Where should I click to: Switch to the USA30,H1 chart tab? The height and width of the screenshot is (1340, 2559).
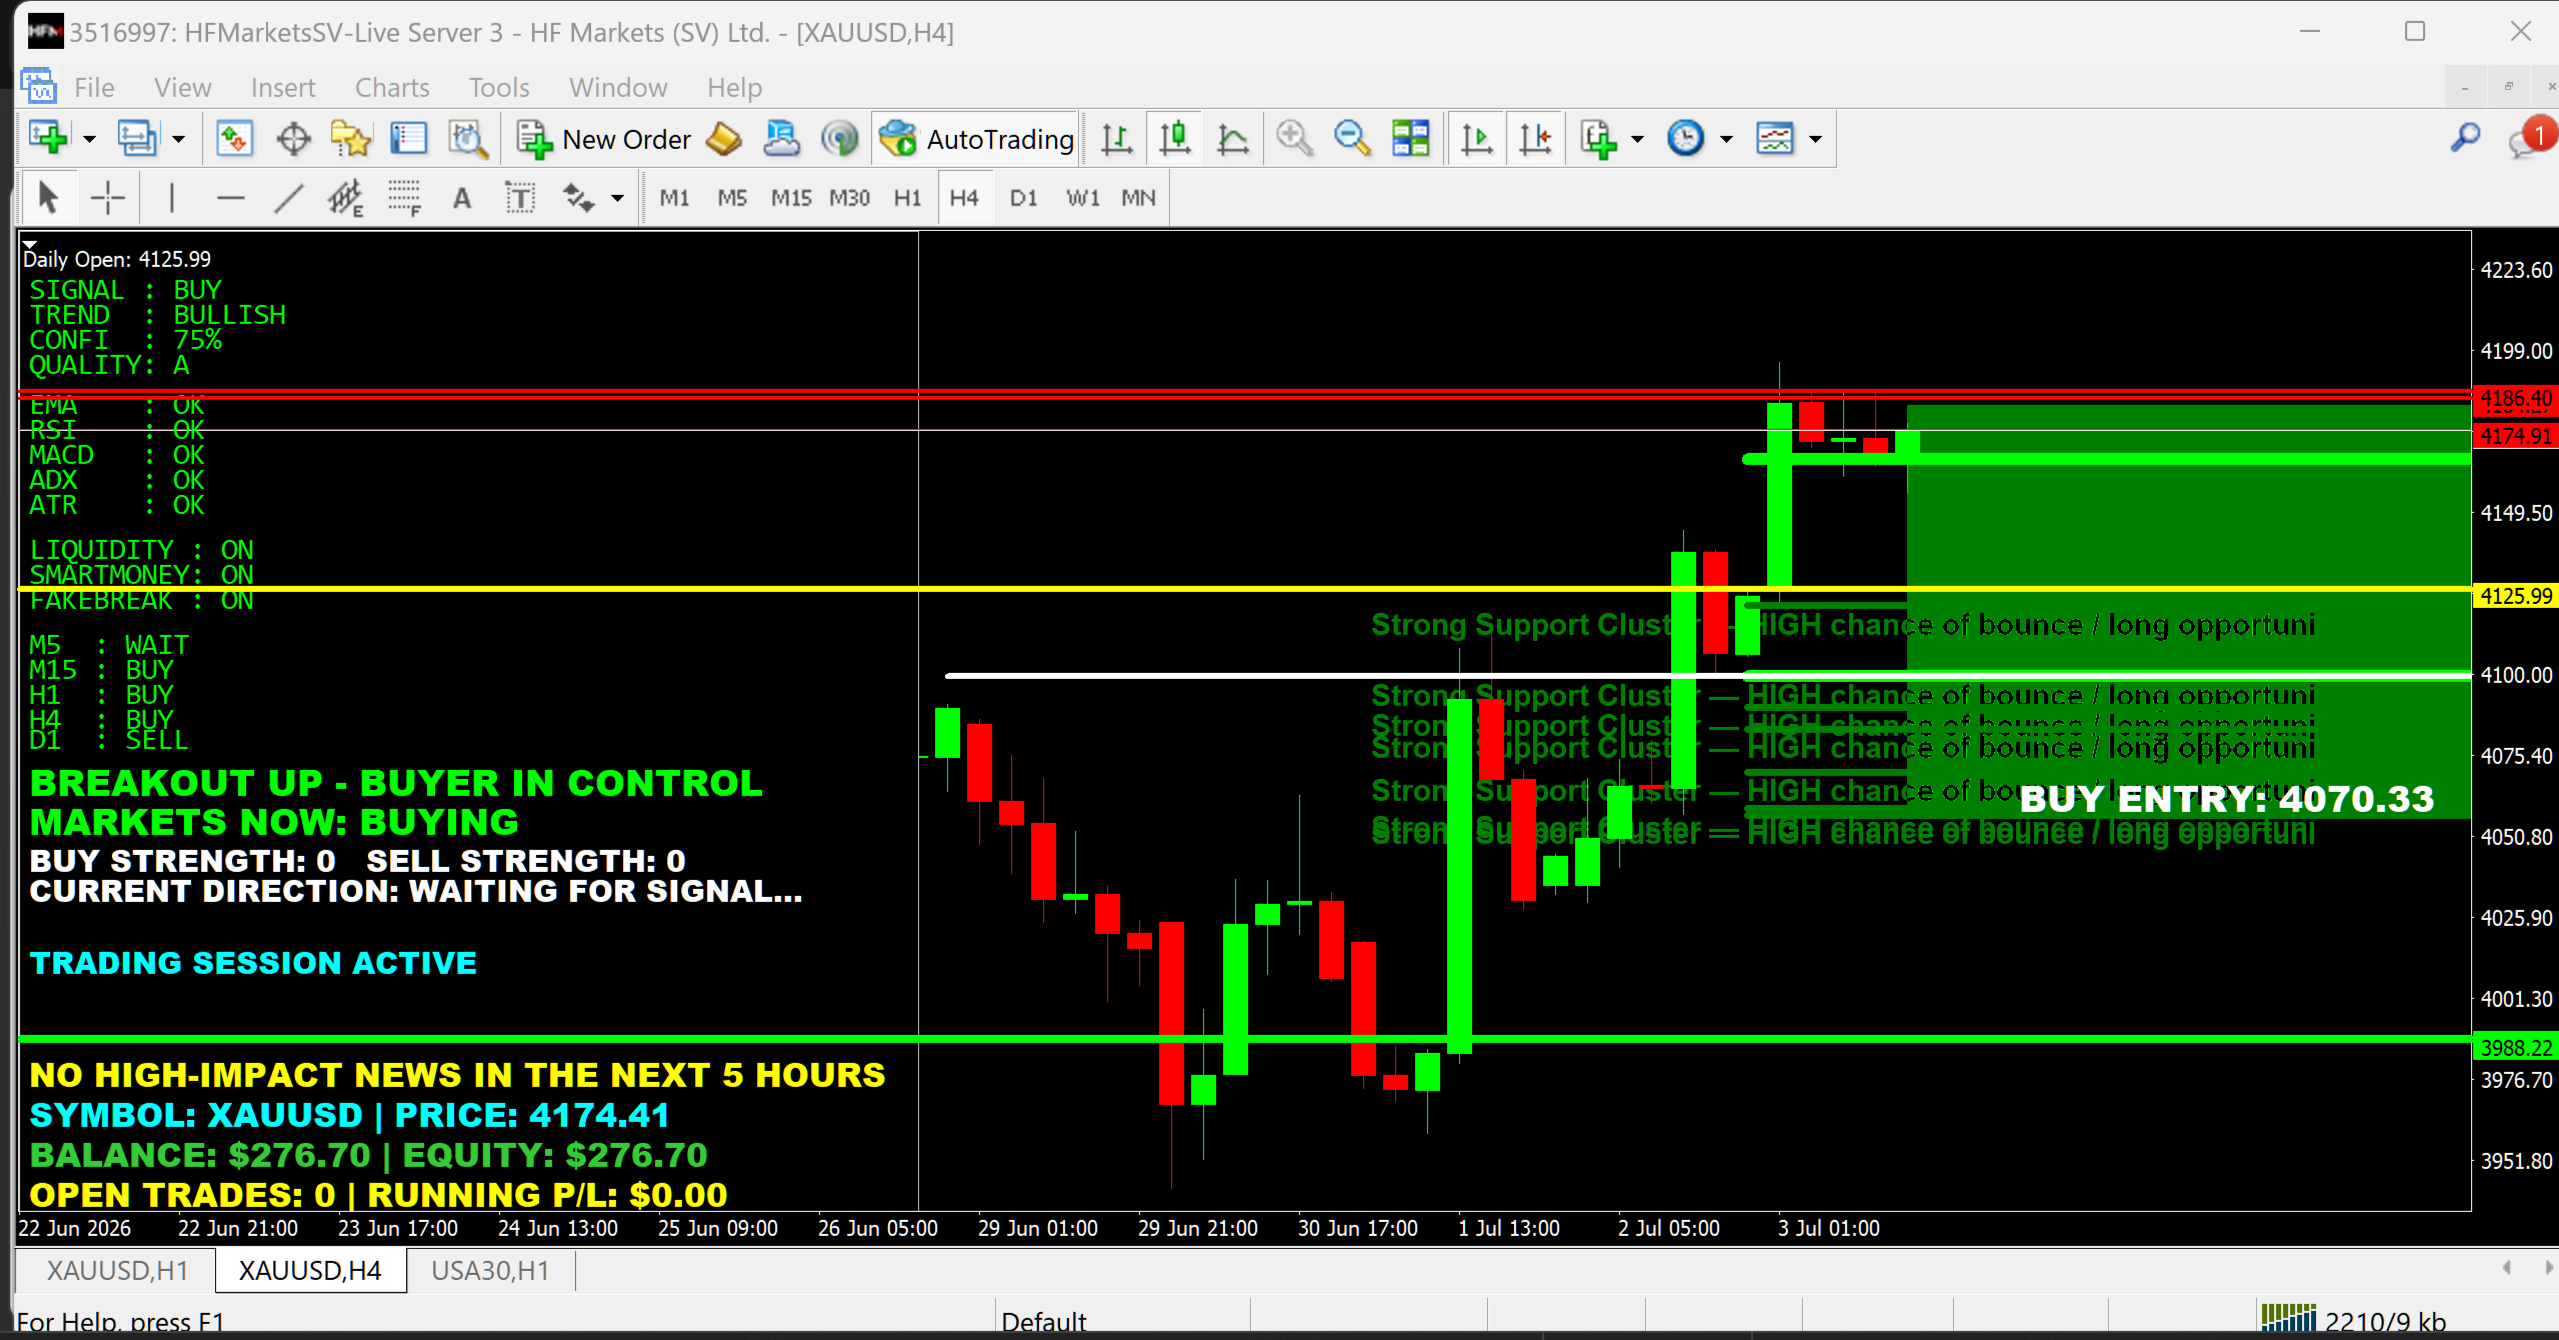click(490, 1270)
